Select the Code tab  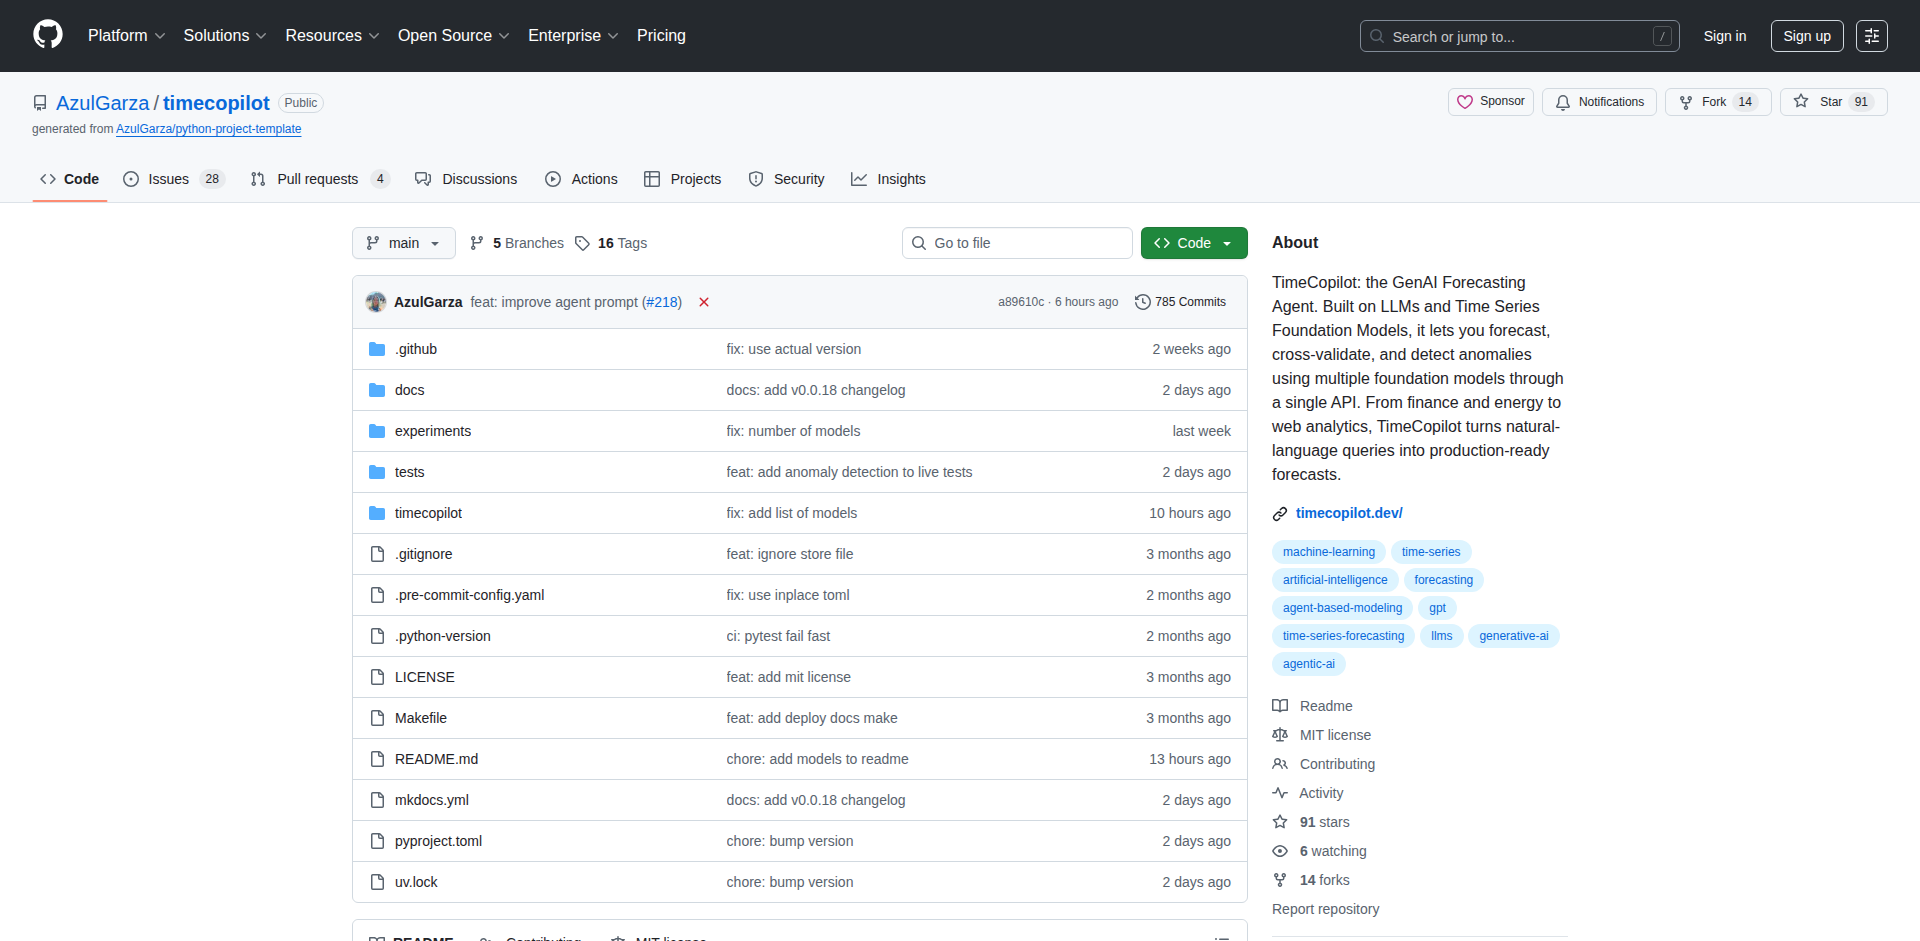point(69,179)
